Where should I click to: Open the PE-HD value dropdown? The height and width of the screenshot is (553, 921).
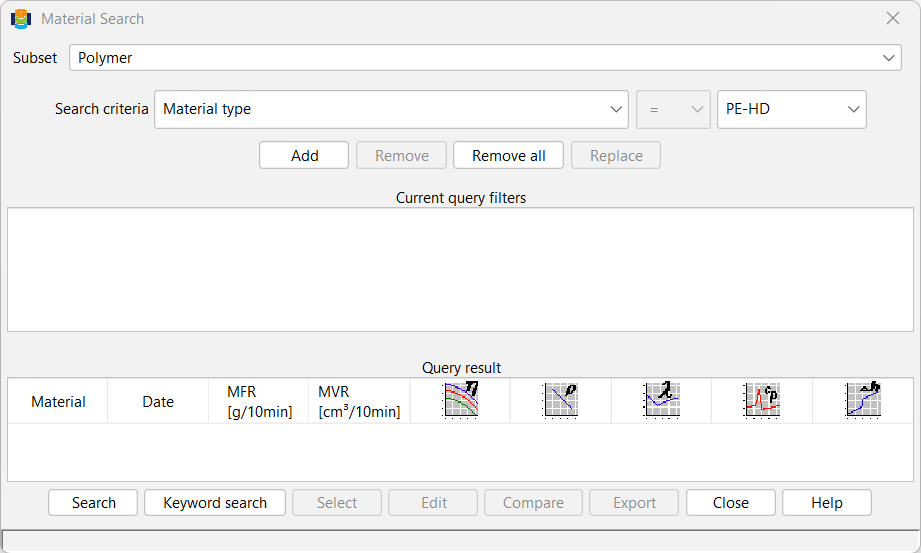point(791,109)
